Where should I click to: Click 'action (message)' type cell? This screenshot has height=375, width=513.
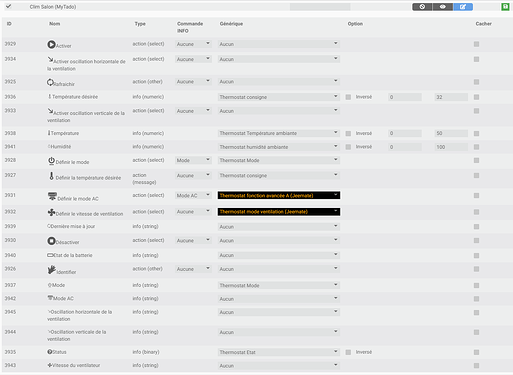pyautogui.click(x=144, y=179)
